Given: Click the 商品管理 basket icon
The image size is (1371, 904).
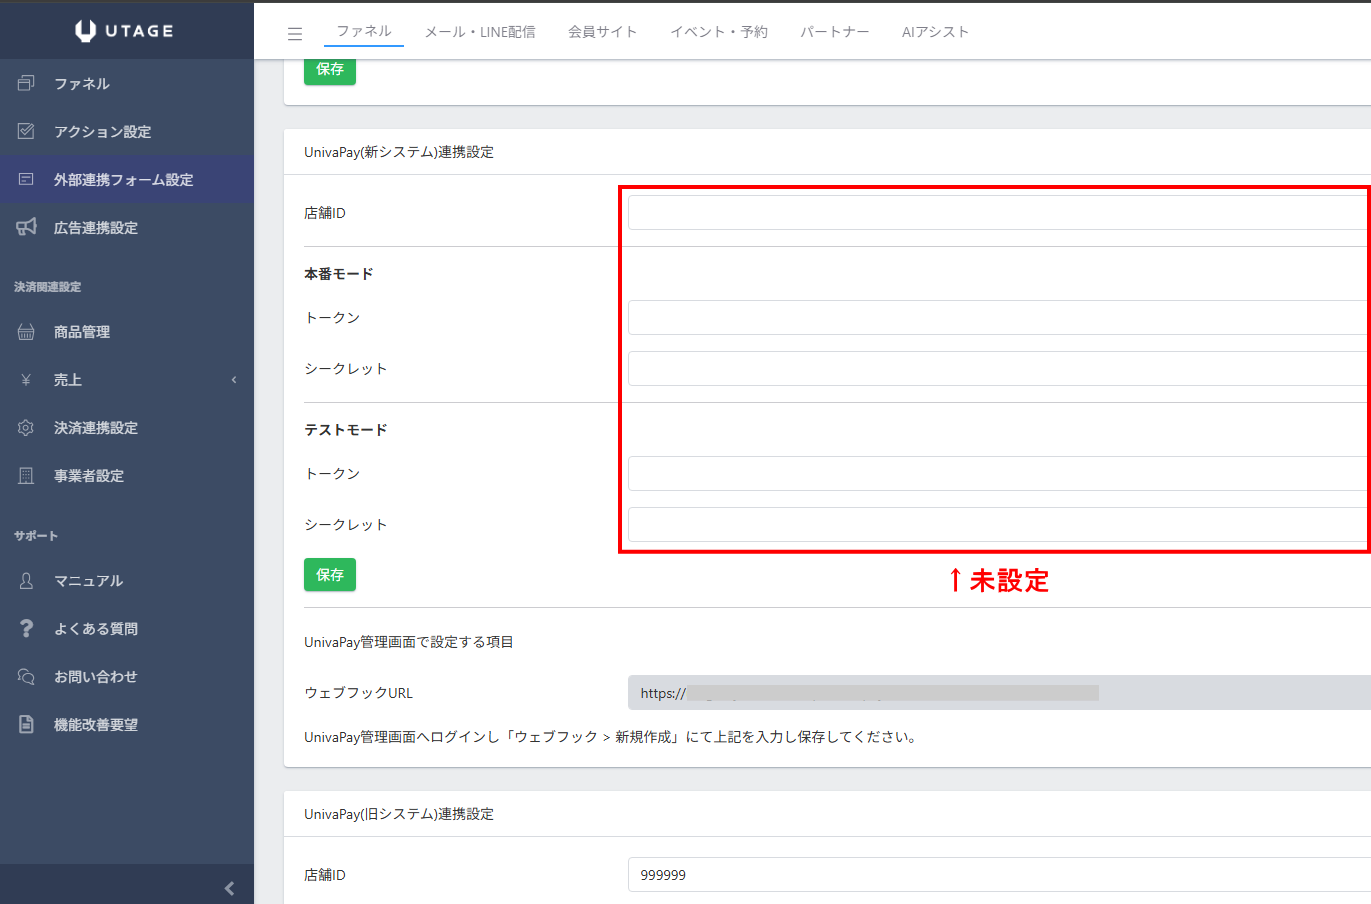Looking at the screenshot, I should (x=26, y=332).
